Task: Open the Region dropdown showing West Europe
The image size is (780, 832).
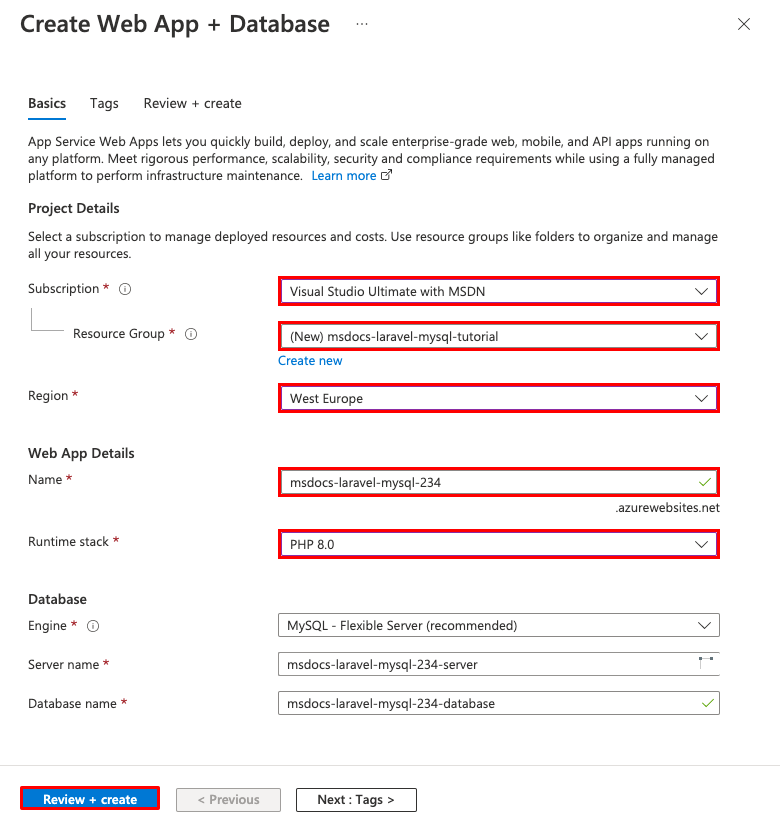Action: [x=497, y=398]
